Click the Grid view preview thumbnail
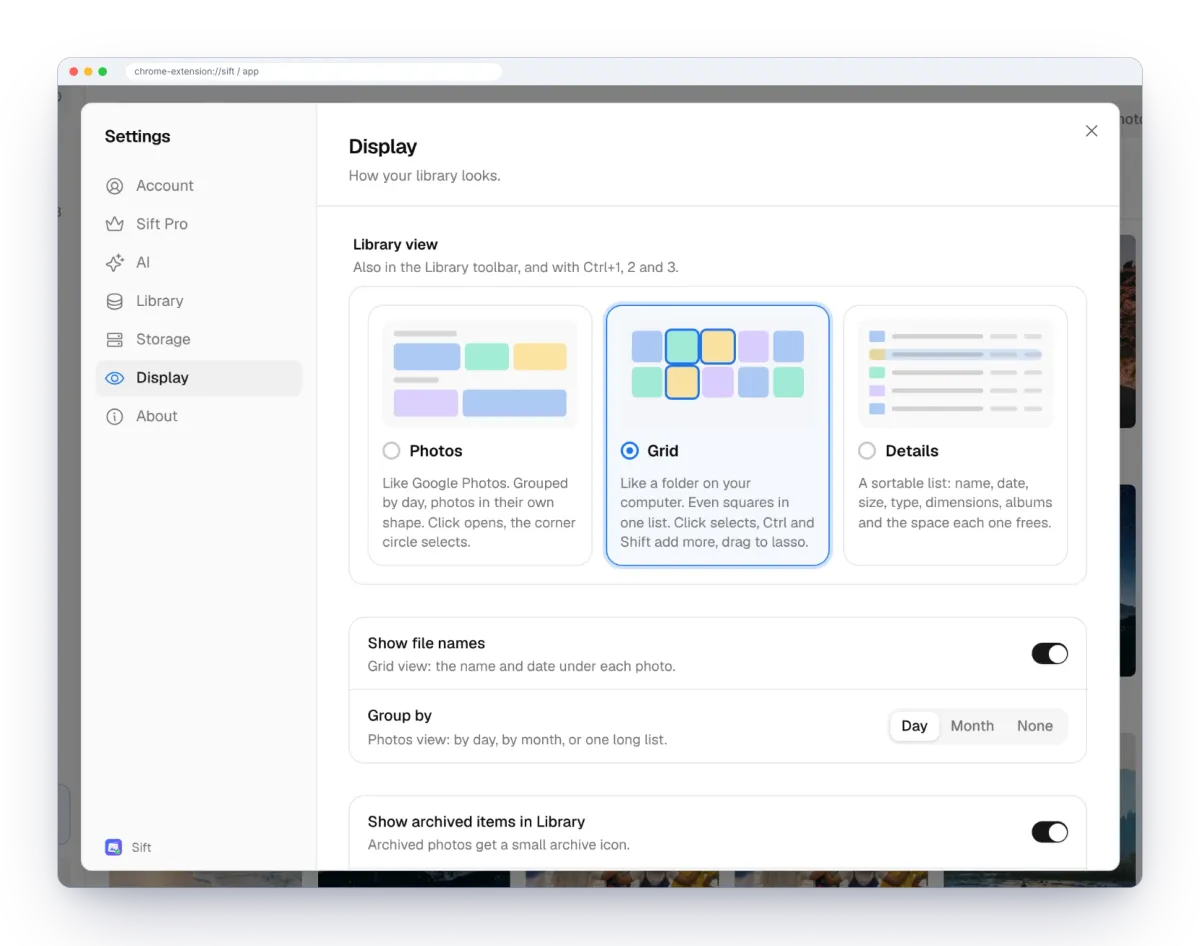This screenshot has width=1200, height=946. pos(718,374)
